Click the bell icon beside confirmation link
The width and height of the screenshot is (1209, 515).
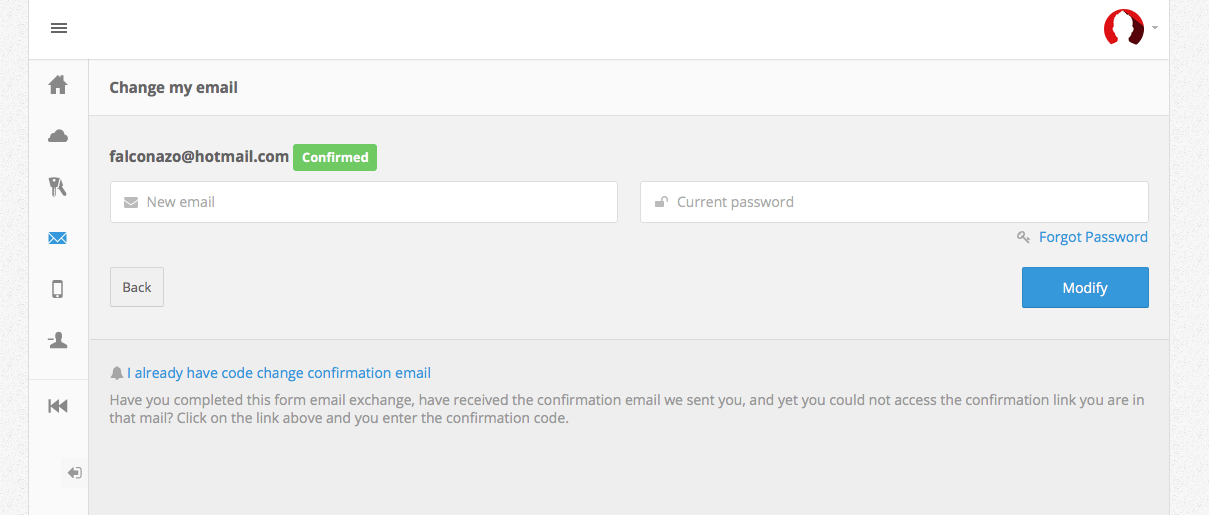117,373
